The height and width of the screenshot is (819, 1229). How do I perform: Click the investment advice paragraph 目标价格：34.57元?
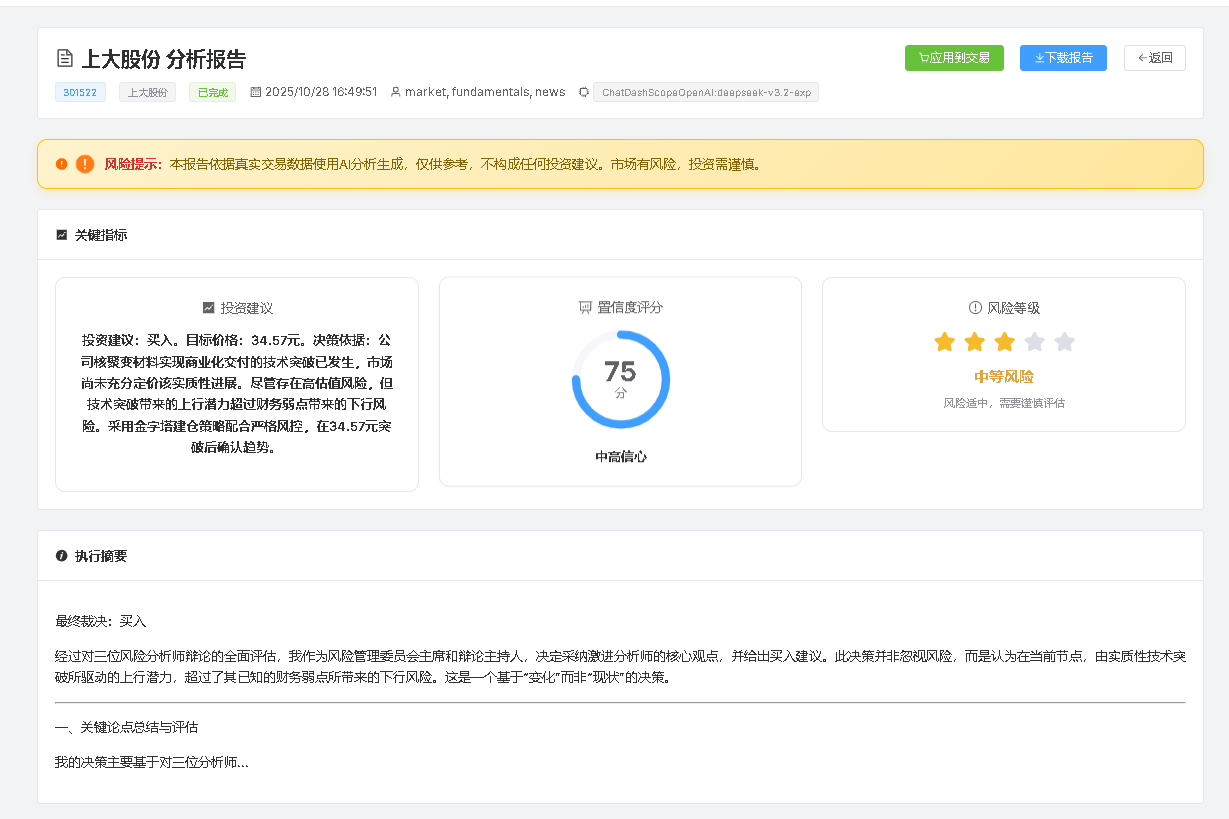coord(237,393)
